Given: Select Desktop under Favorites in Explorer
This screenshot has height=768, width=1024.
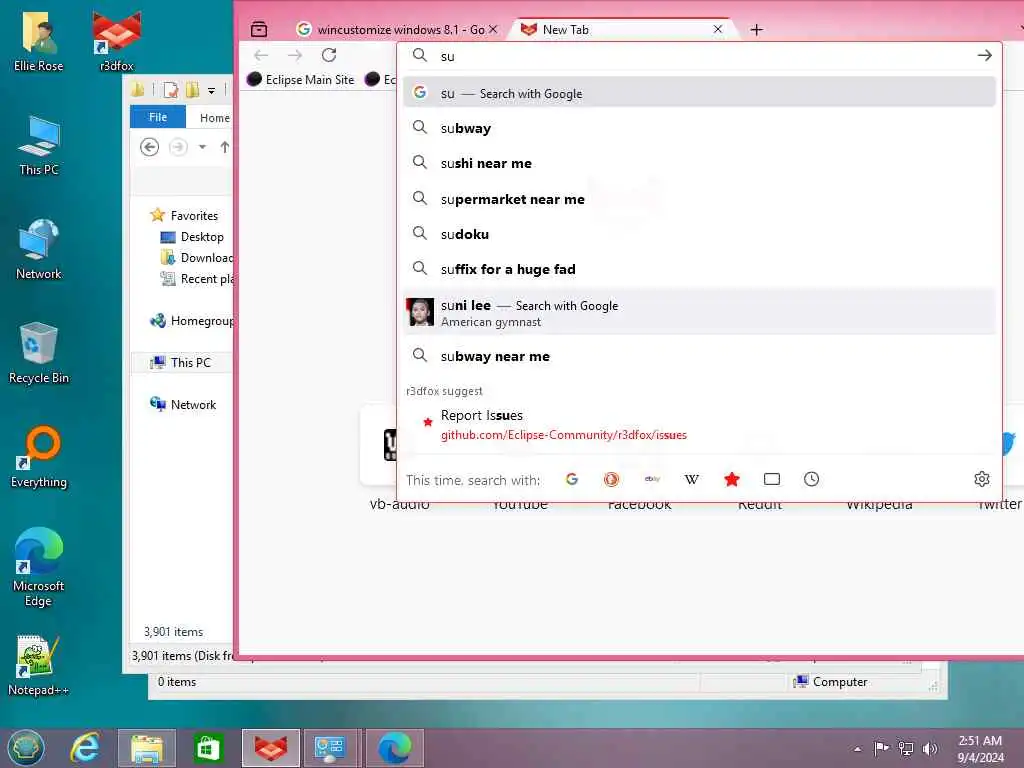Looking at the screenshot, I should 192,236.
